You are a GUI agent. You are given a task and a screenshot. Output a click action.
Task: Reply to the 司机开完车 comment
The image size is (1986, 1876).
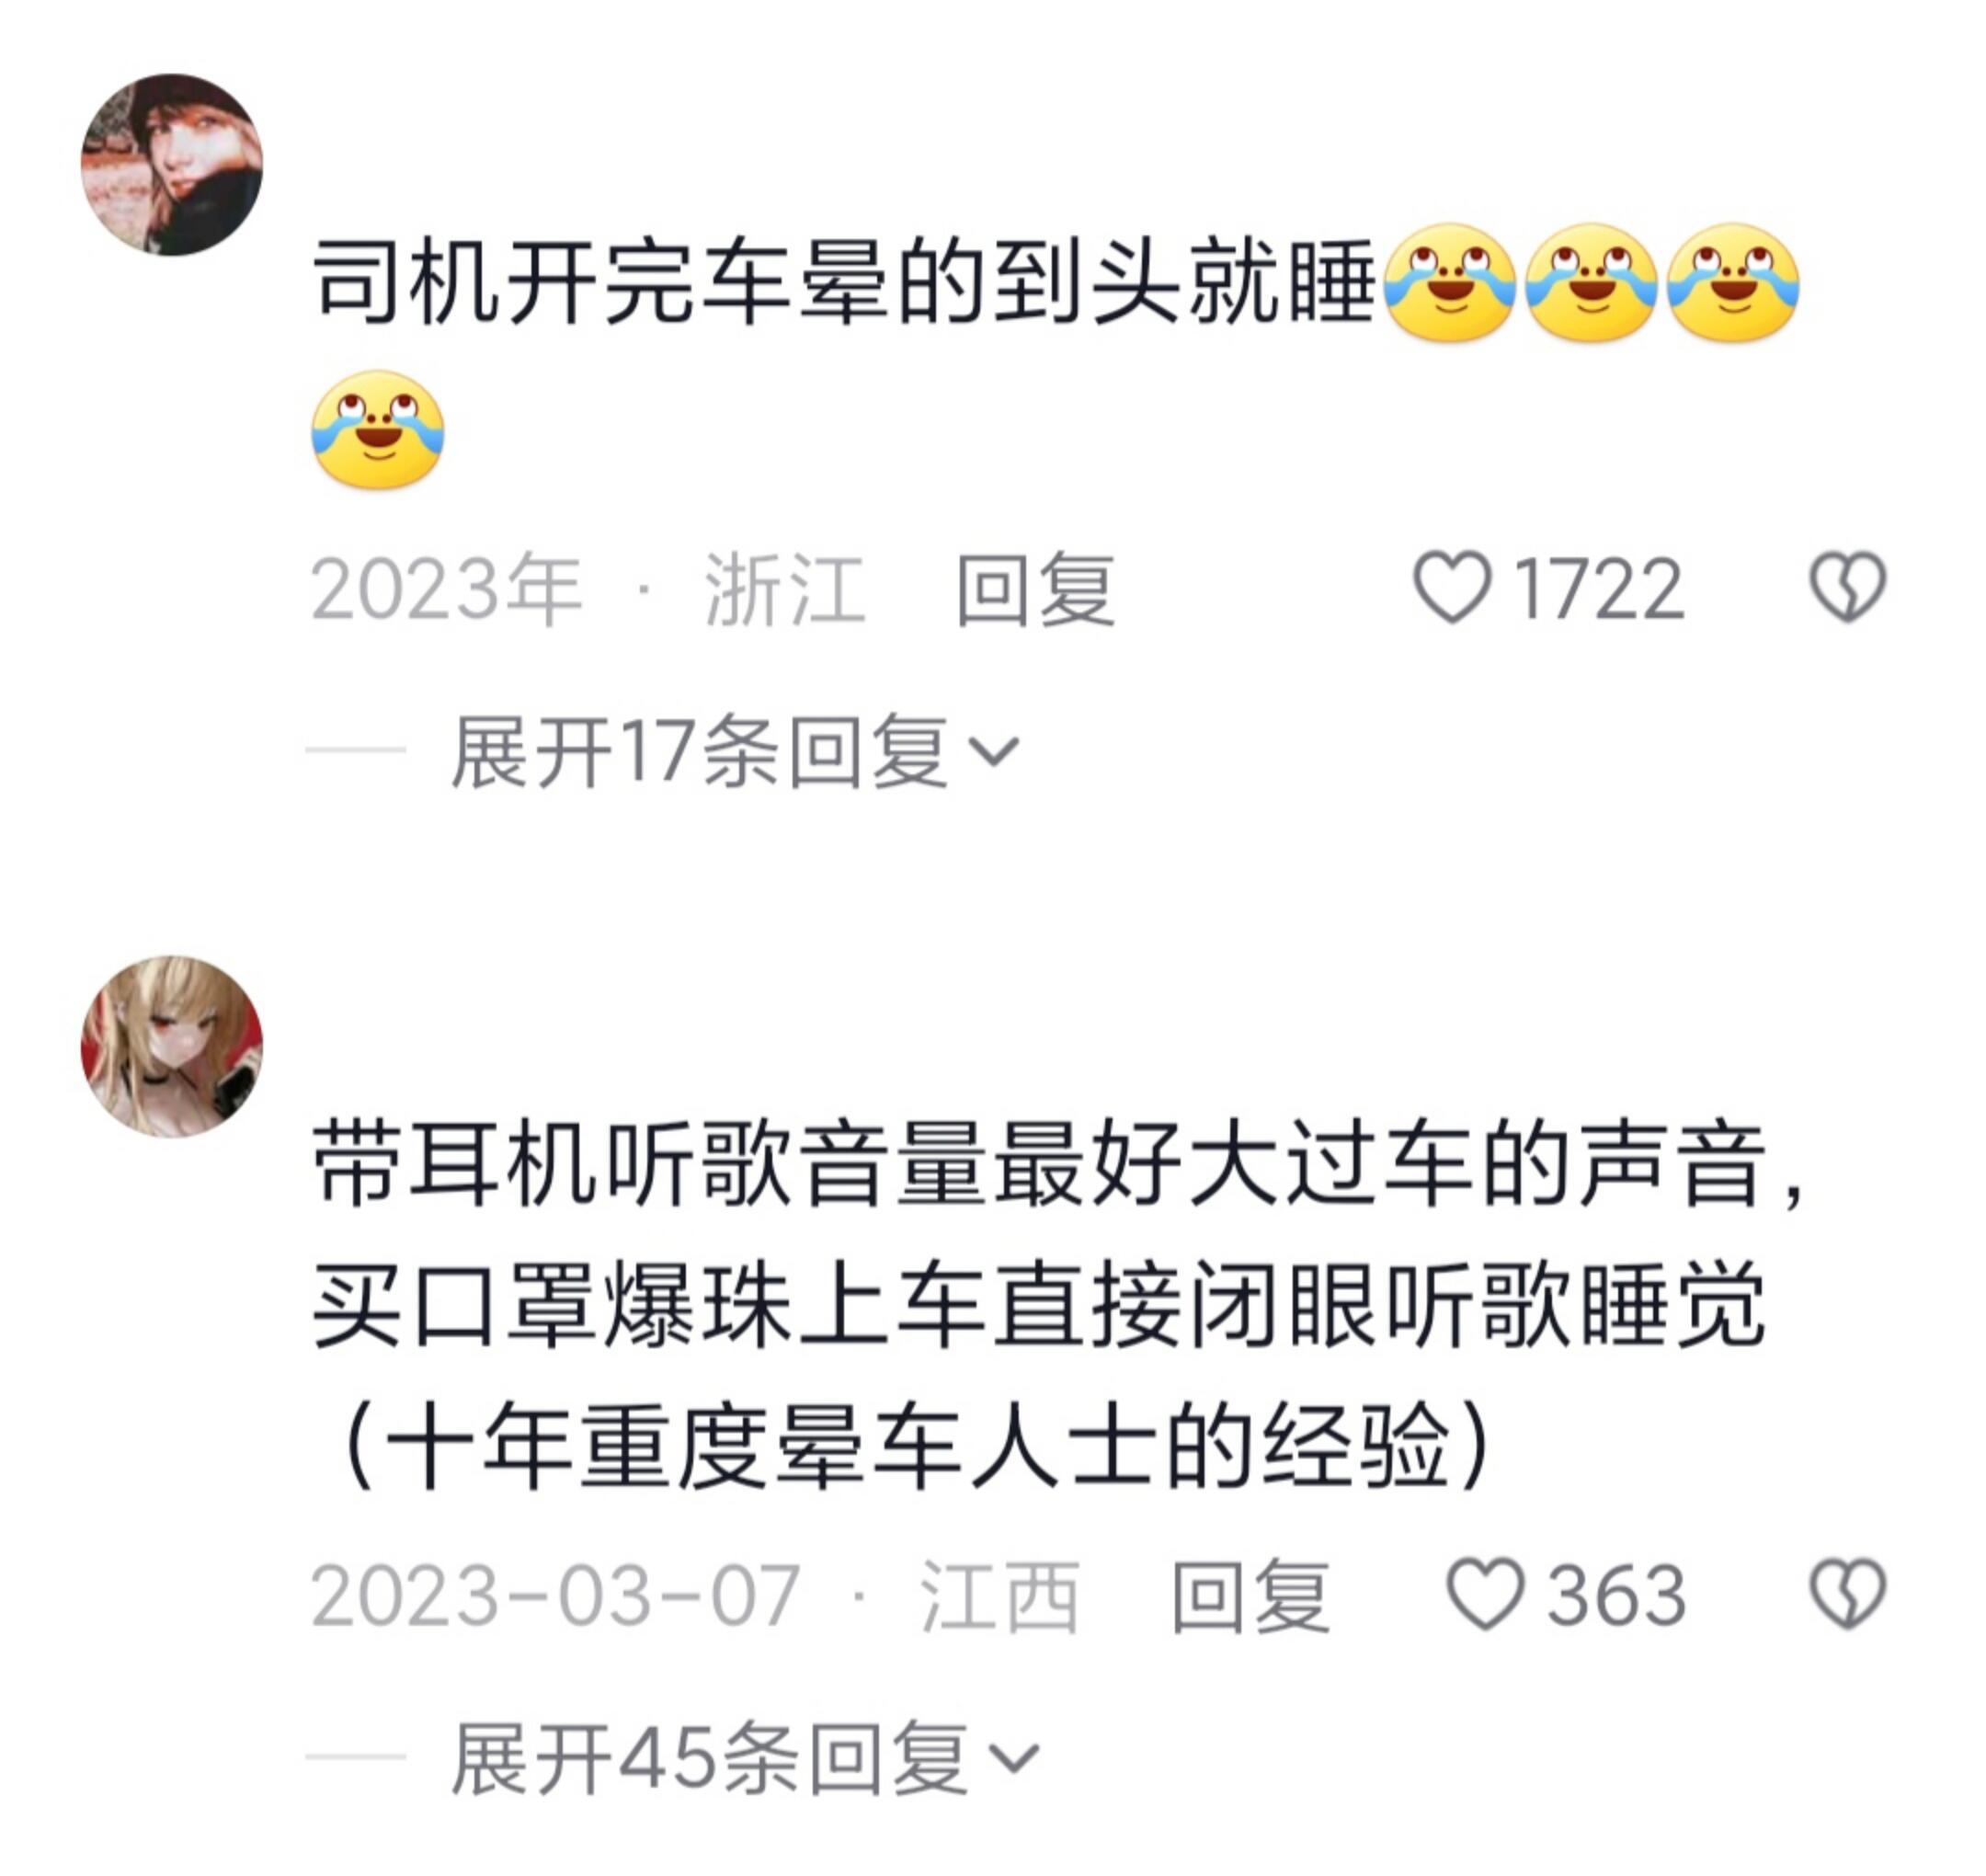1035,590
